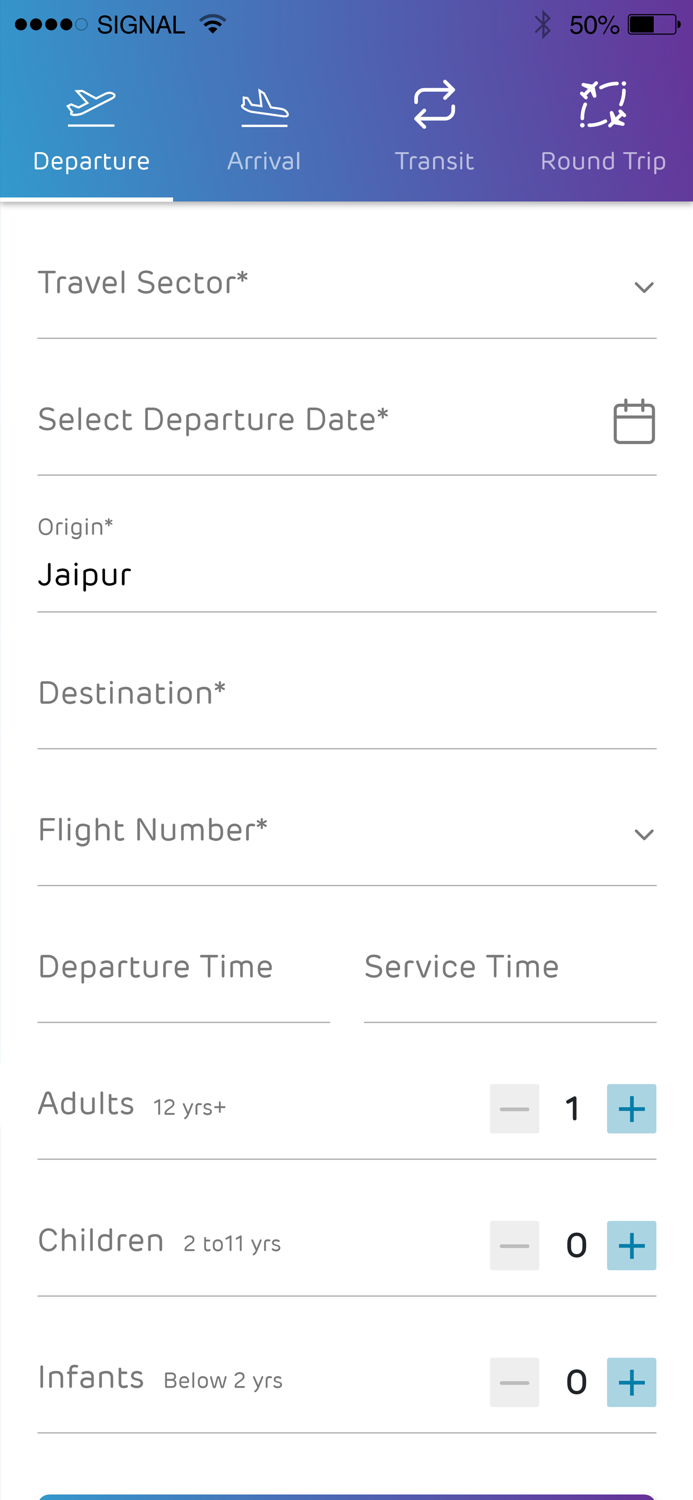Open the calendar date picker icon

point(634,421)
